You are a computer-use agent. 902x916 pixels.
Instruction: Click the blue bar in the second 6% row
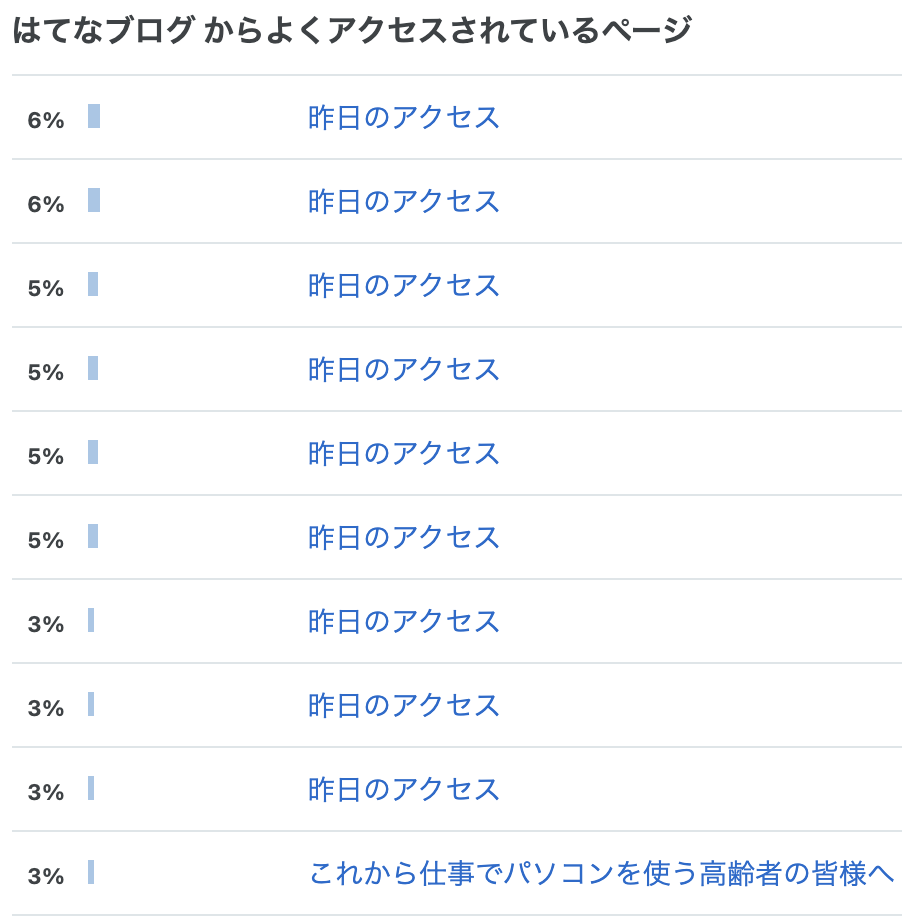94,200
